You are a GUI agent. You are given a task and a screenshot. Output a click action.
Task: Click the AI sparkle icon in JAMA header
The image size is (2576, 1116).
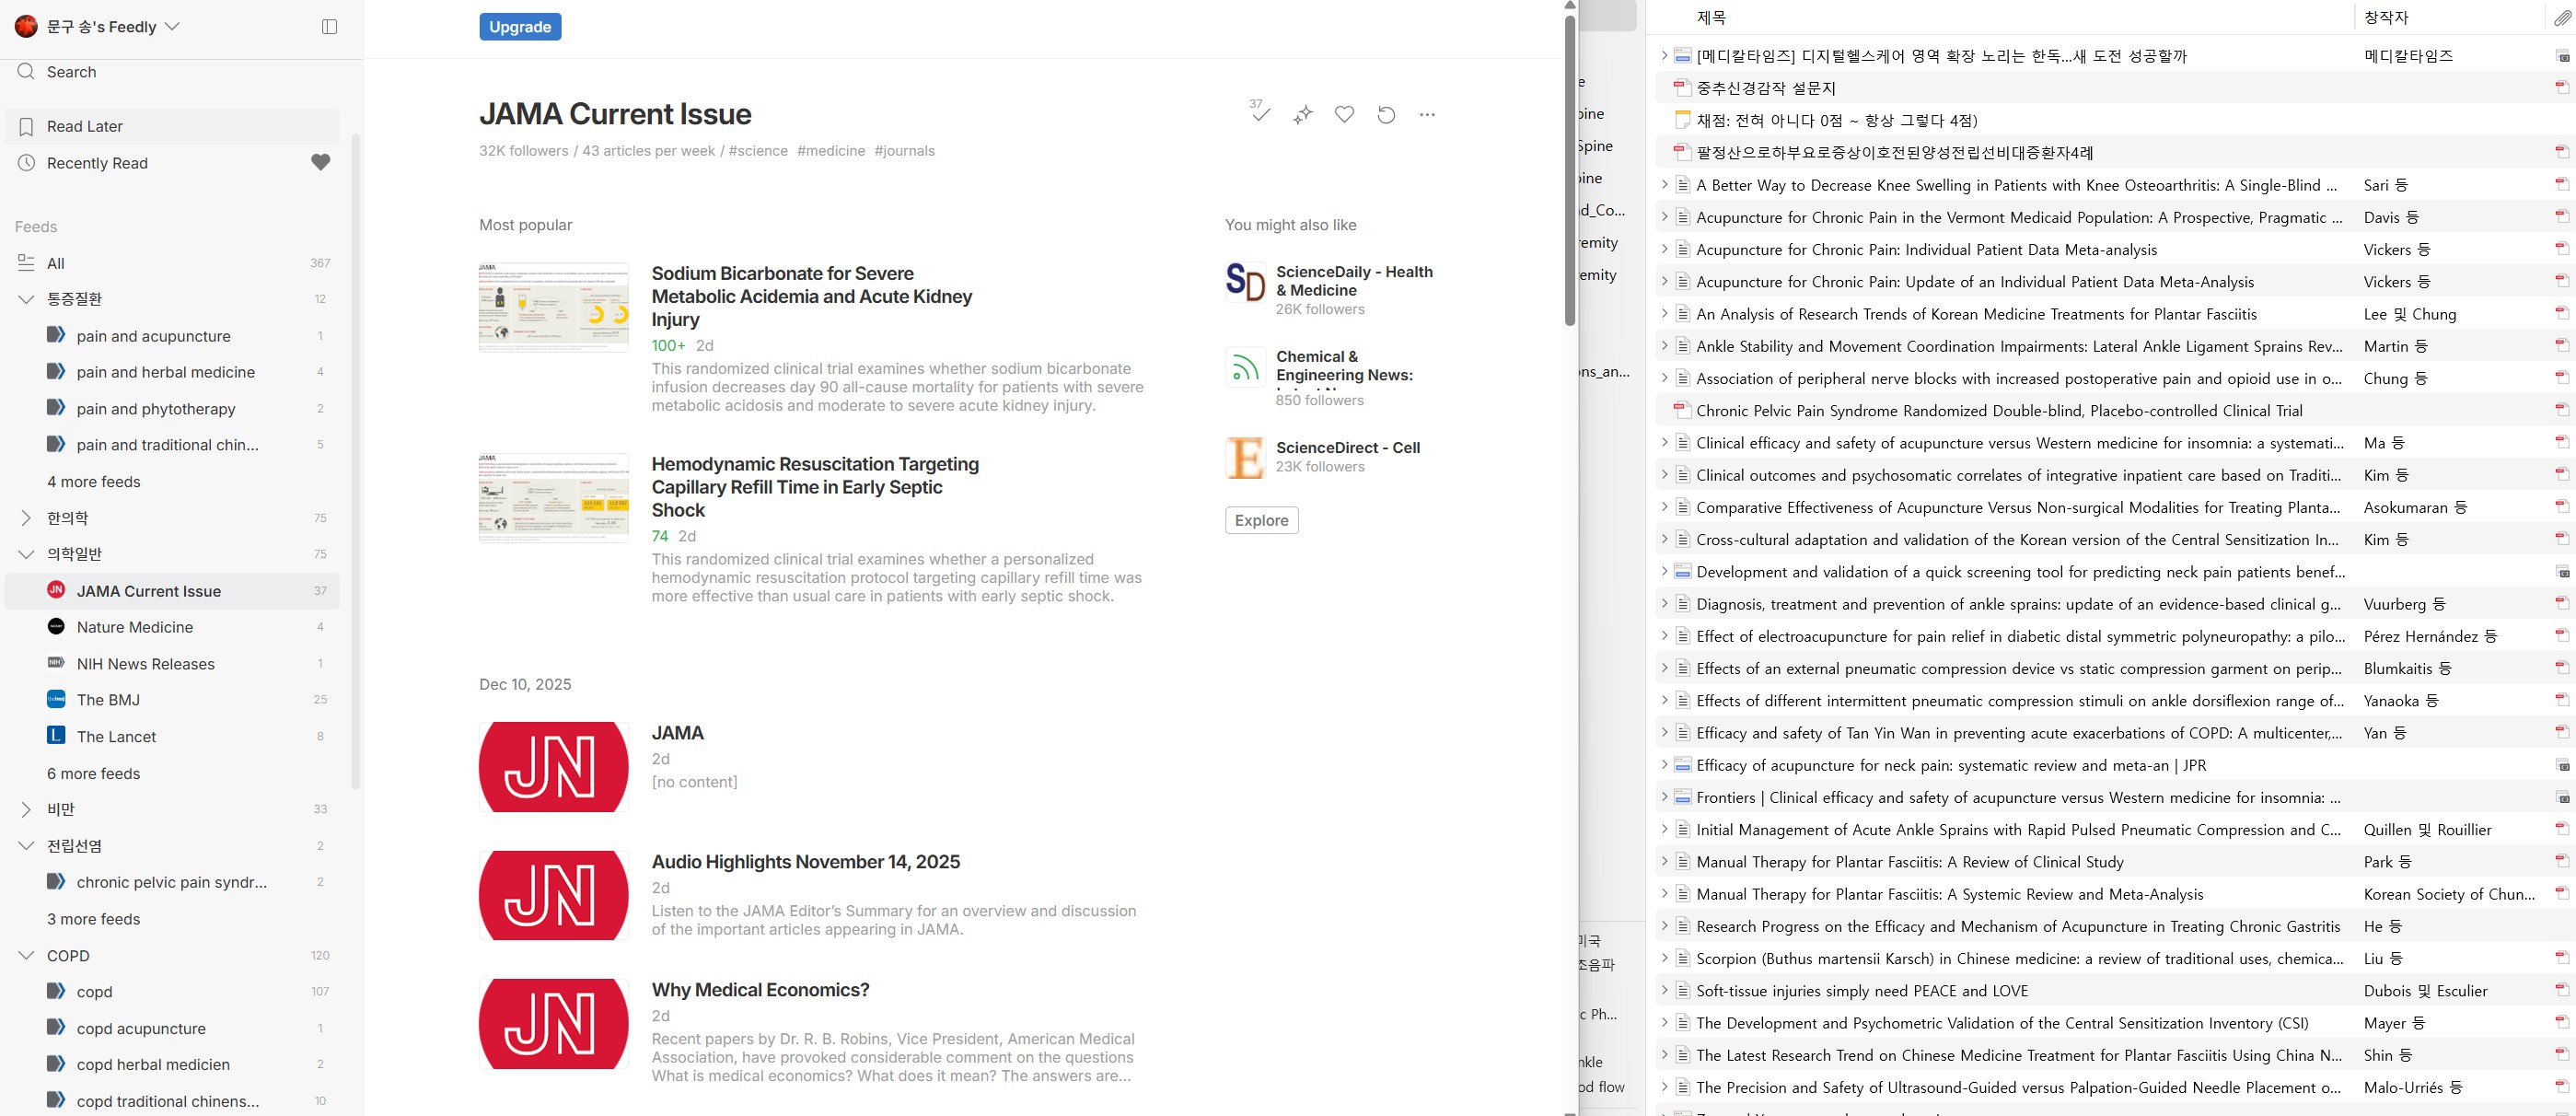click(x=1302, y=115)
